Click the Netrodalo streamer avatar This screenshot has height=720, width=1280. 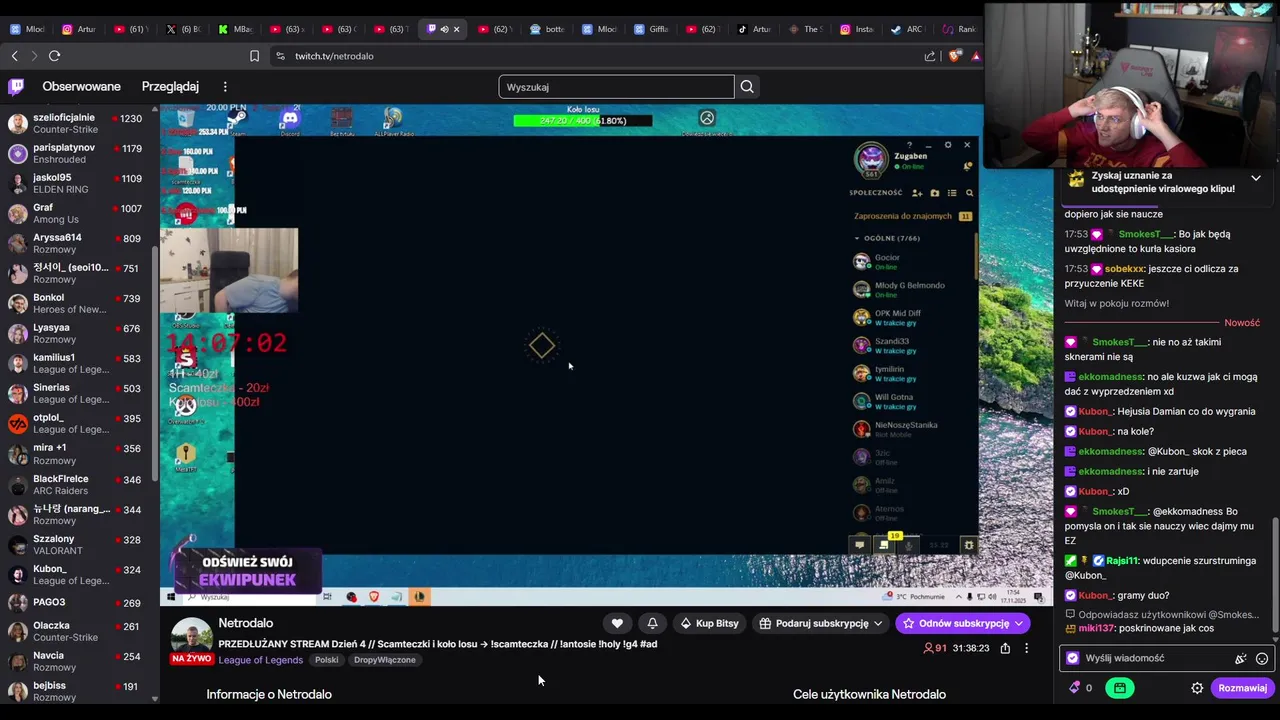(191, 636)
